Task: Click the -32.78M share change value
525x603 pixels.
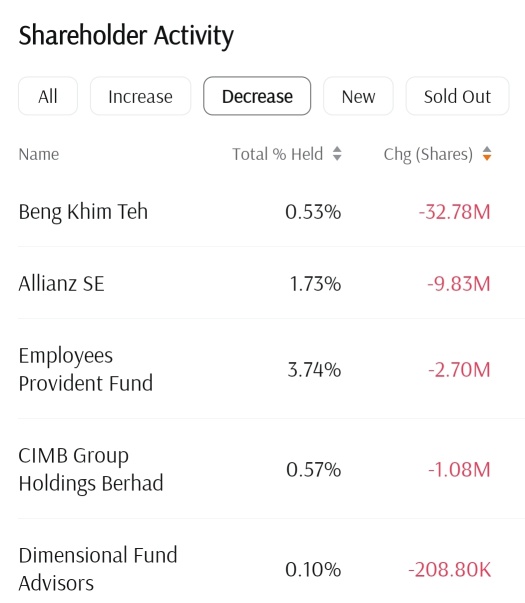Action: point(454,212)
